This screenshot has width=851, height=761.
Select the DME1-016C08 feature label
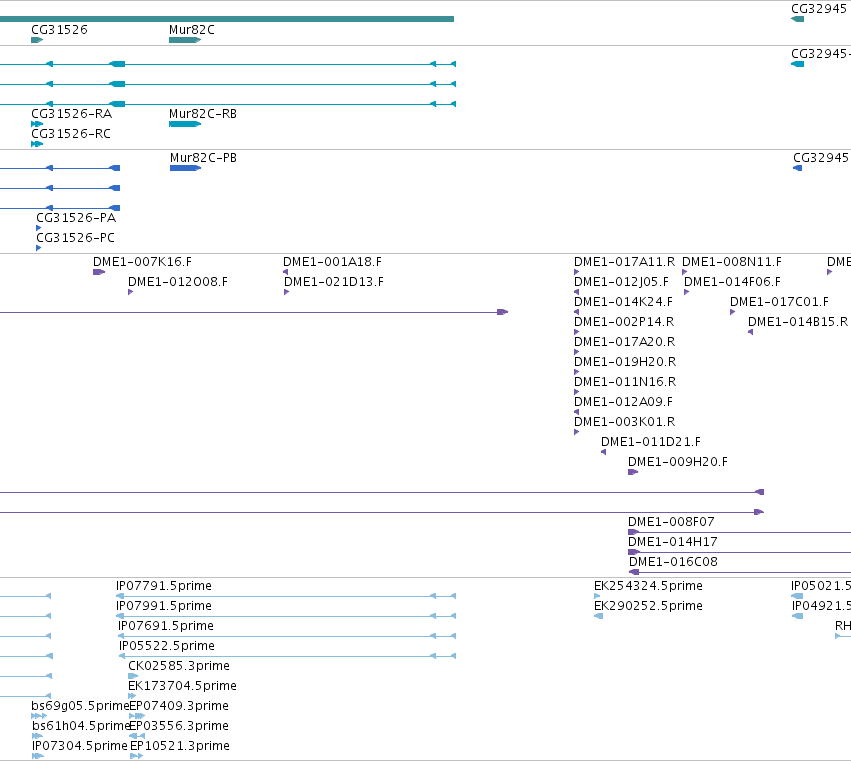(674, 563)
